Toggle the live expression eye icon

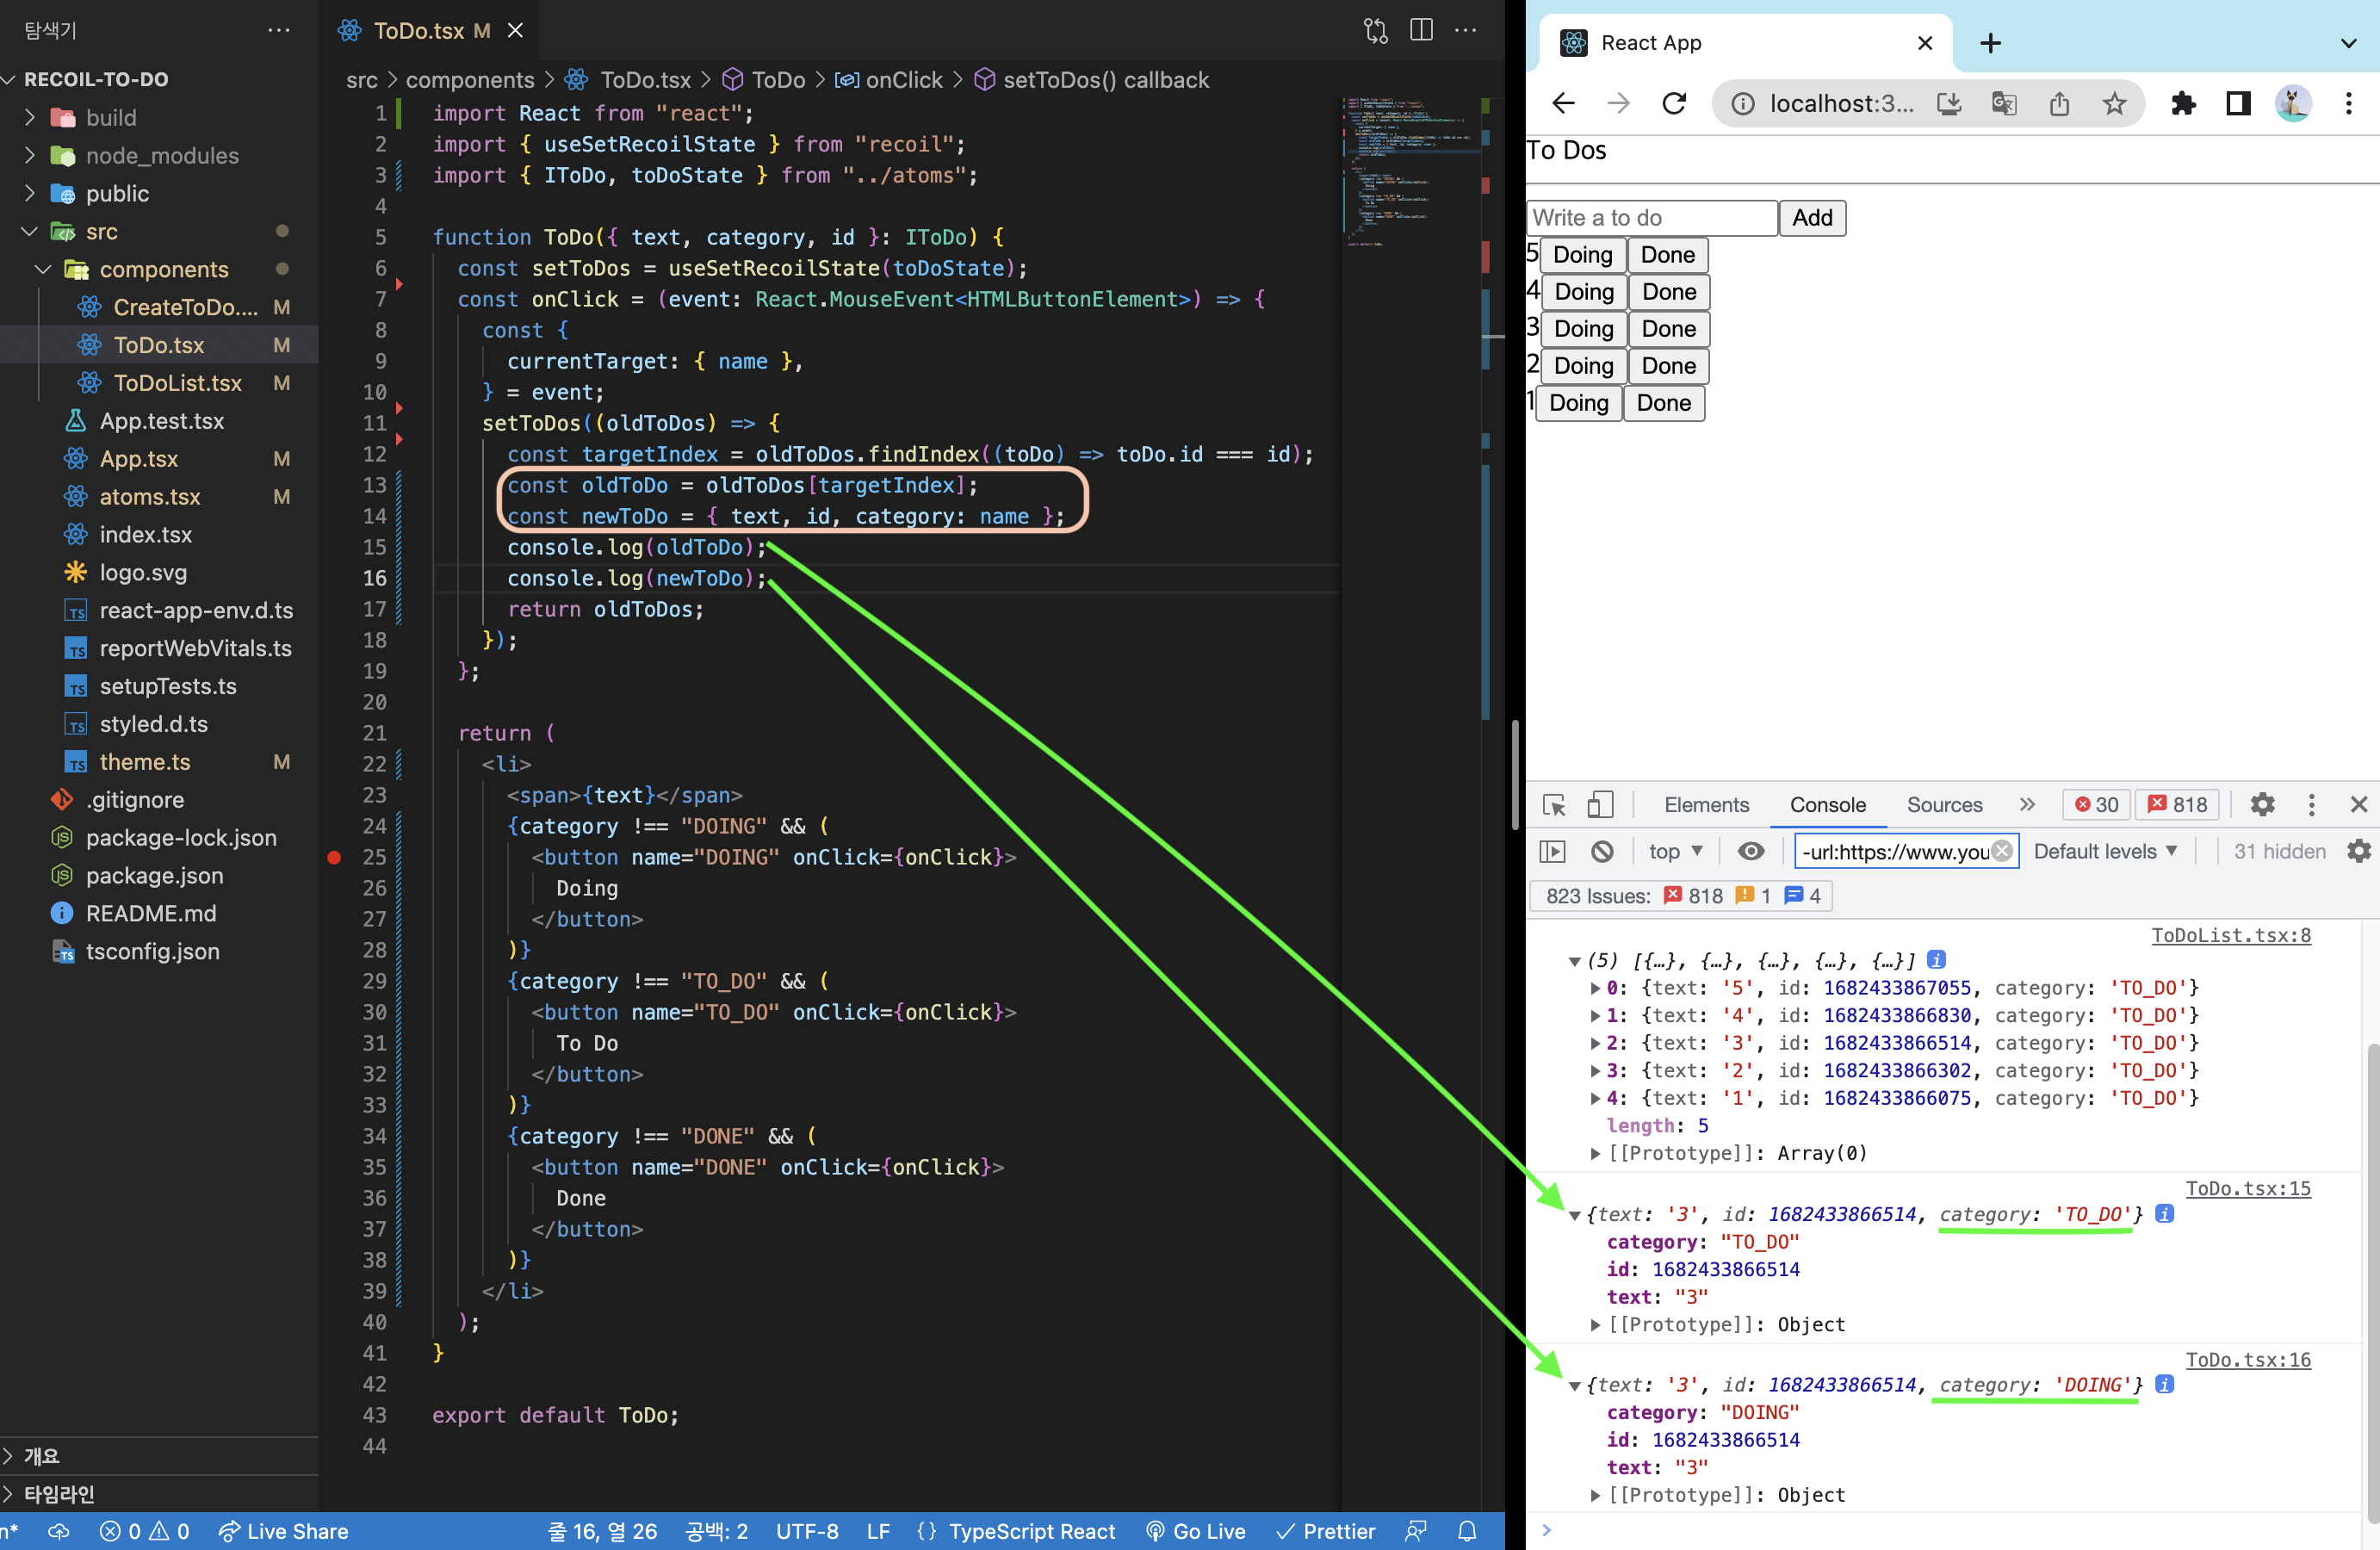pos(1751,851)
